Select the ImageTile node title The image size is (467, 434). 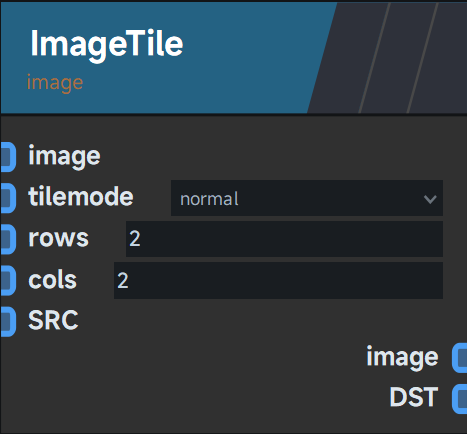click(x=107, y=44)
